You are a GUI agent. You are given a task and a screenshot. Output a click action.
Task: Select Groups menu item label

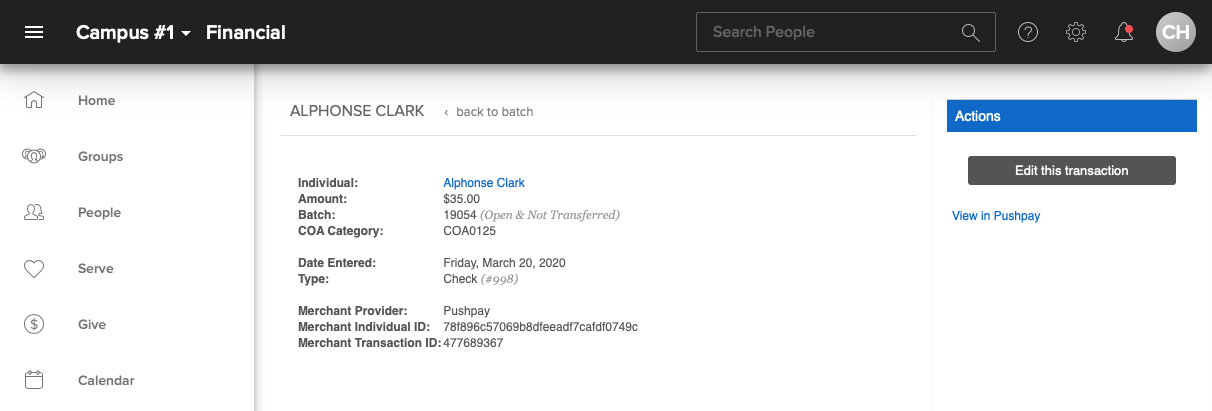pos(101,156)
